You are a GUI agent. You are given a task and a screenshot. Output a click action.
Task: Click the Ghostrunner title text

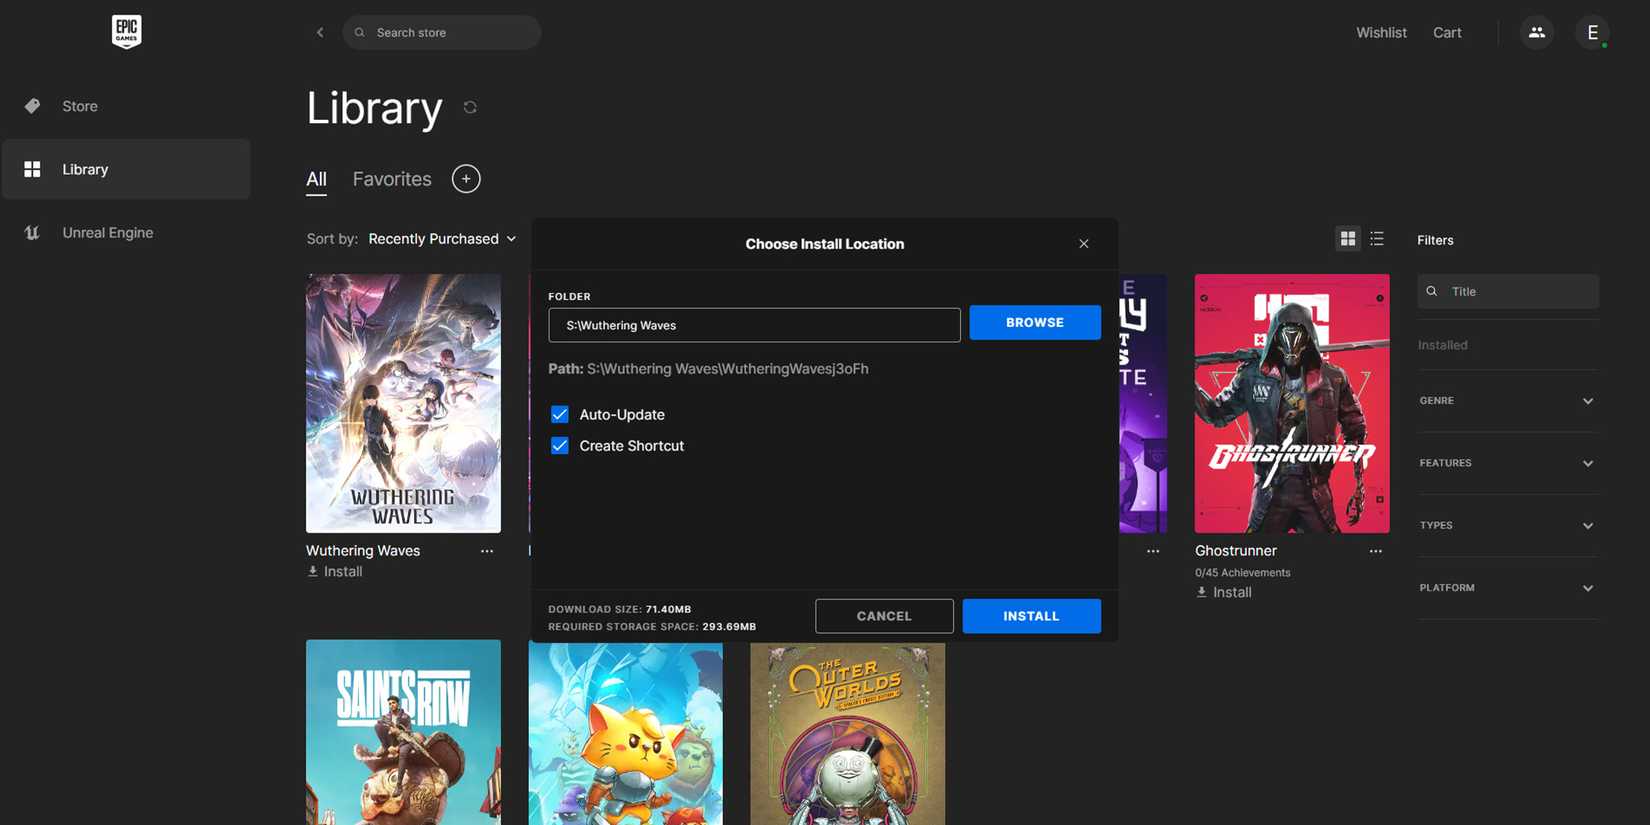[1236, 551]
